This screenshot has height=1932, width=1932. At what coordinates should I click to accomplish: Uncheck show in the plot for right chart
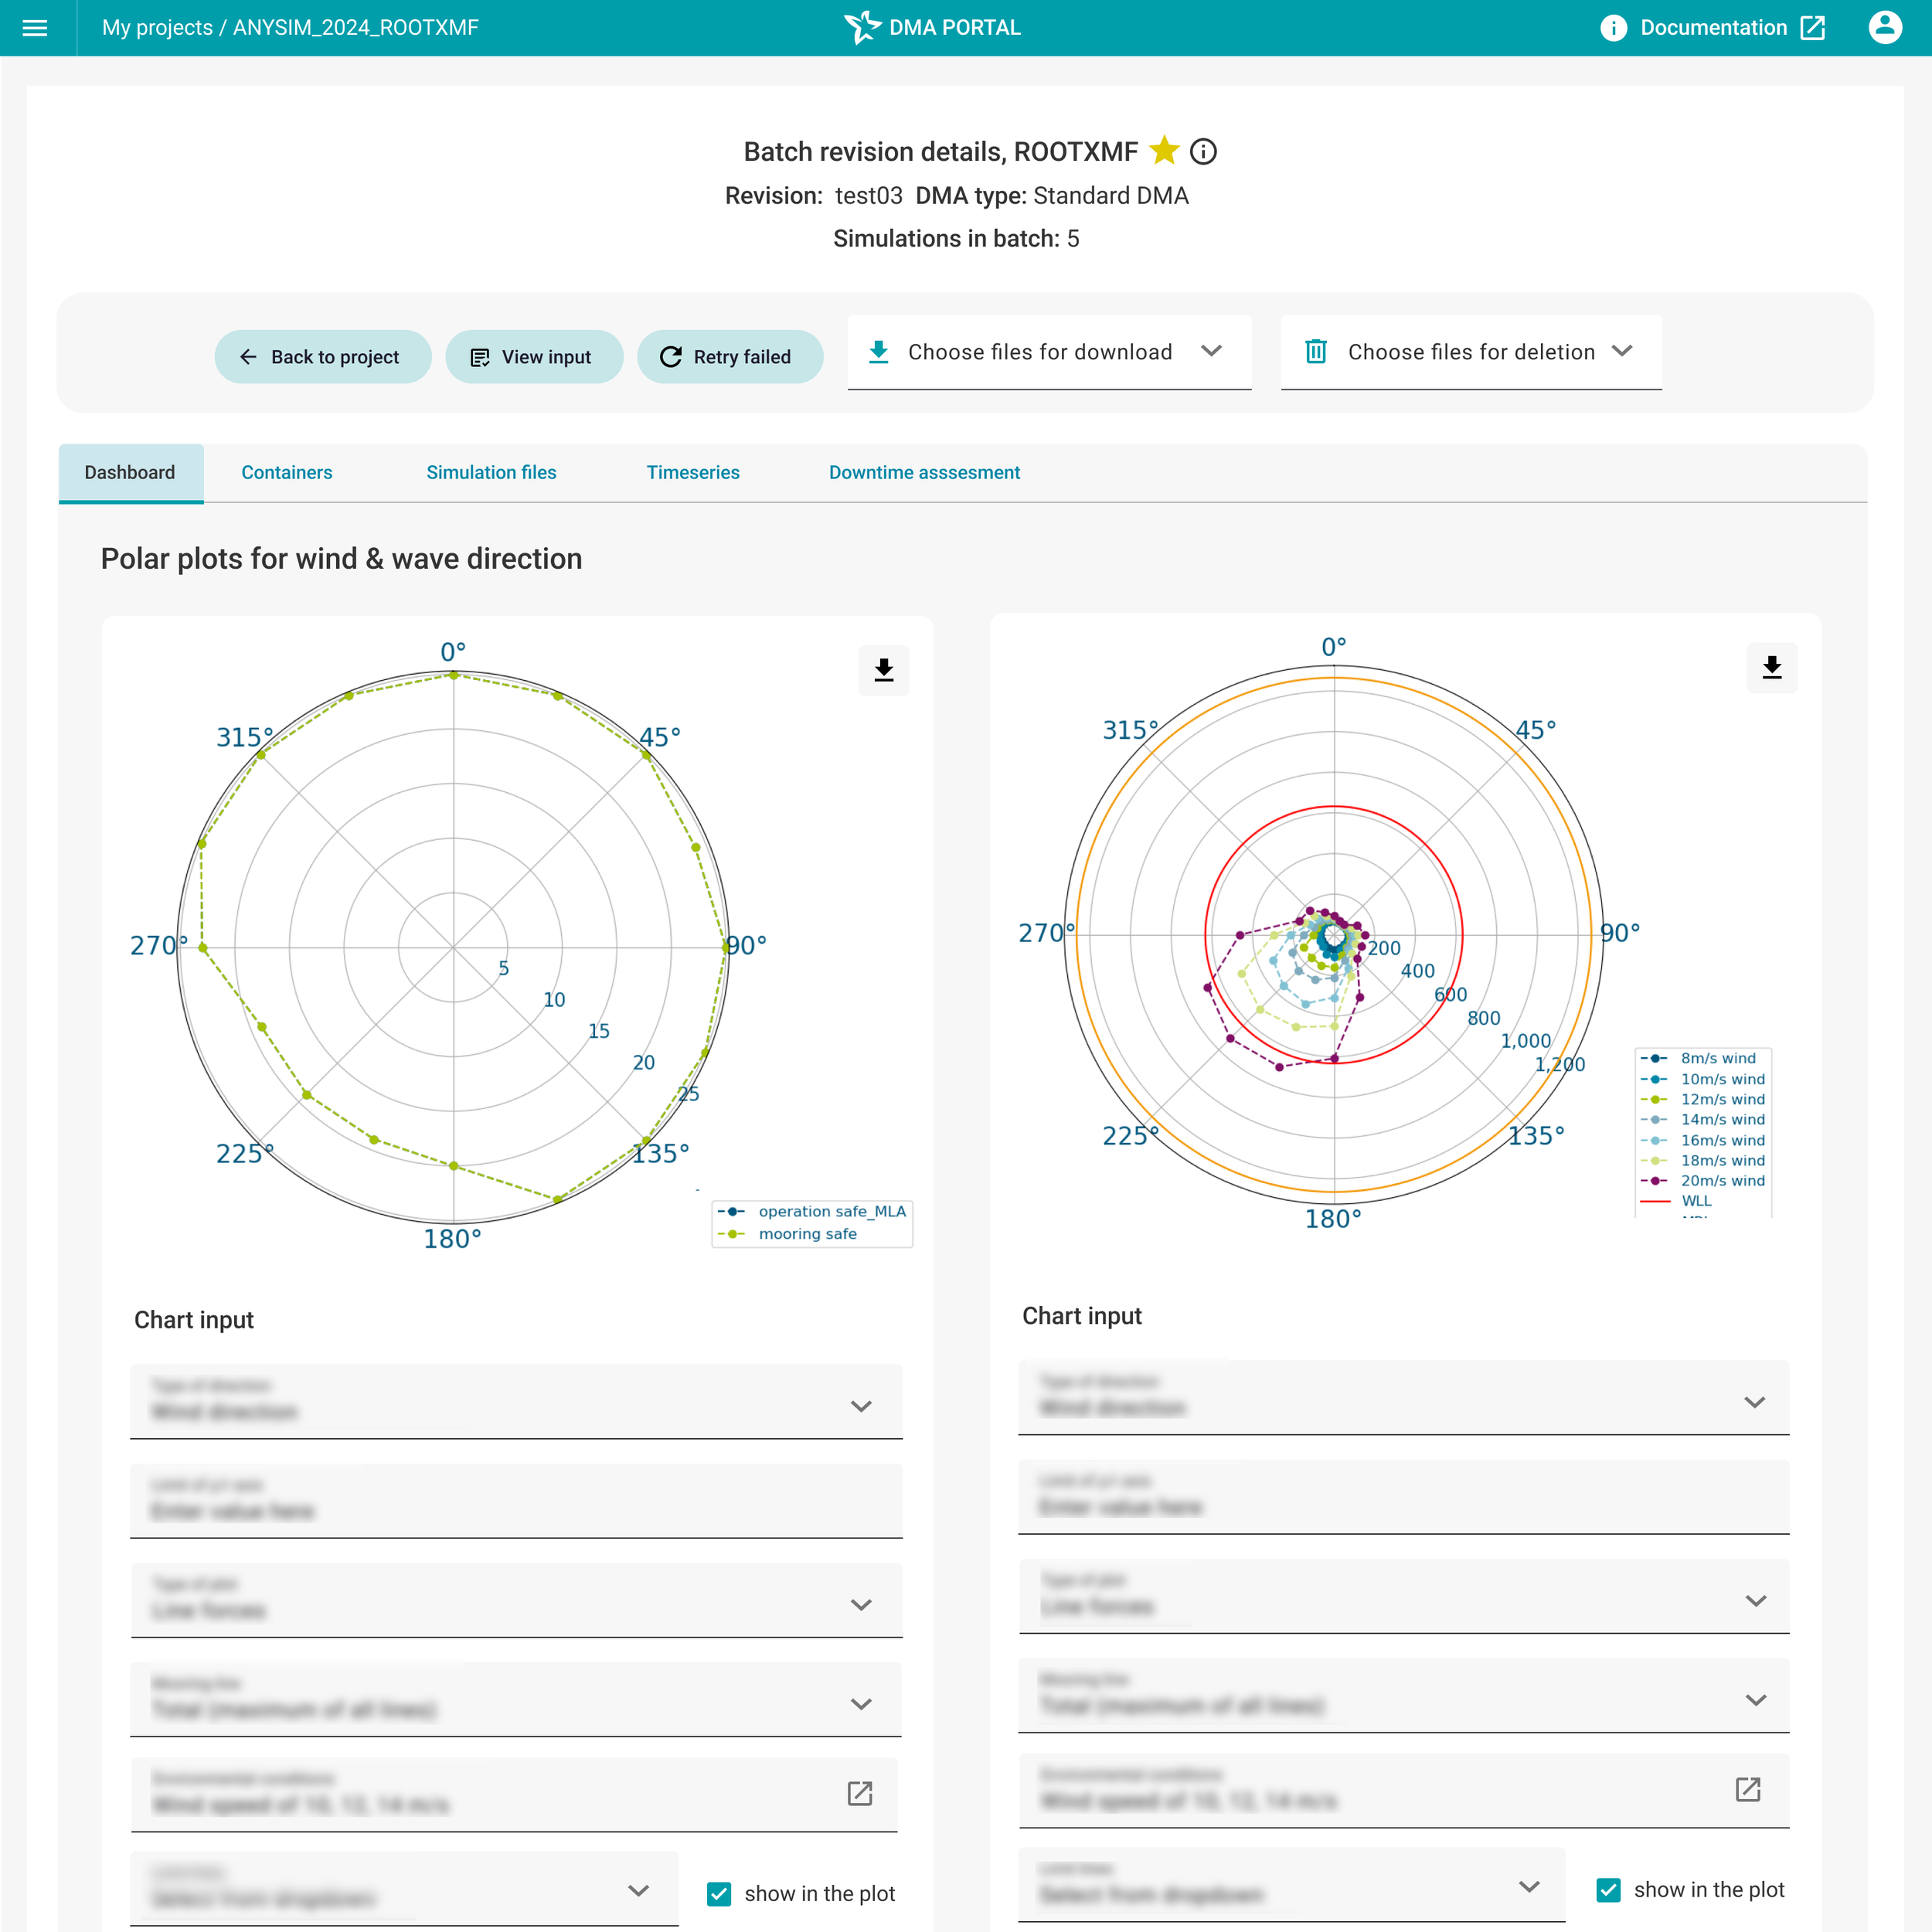coord(1608,1889)
